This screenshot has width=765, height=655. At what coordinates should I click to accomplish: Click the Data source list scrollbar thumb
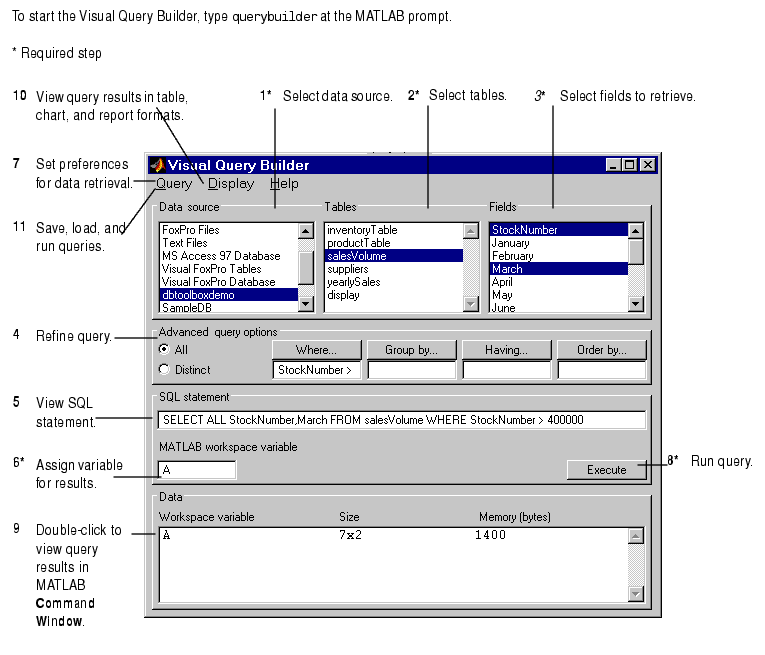pyautogui.click(x=306, y=268)
